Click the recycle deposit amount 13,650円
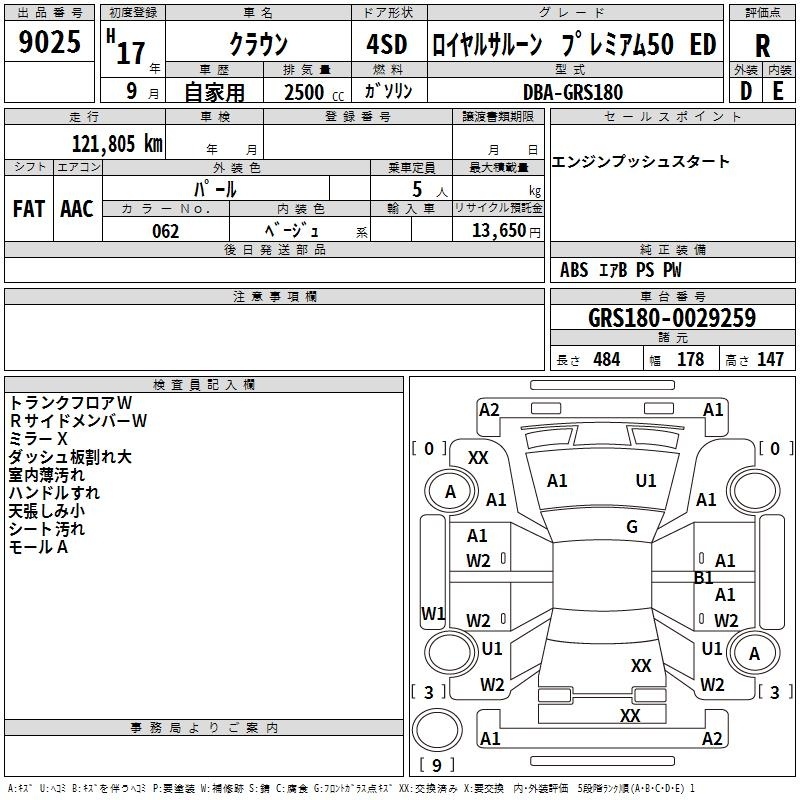The image size is (800, 800). coord(505,230)
